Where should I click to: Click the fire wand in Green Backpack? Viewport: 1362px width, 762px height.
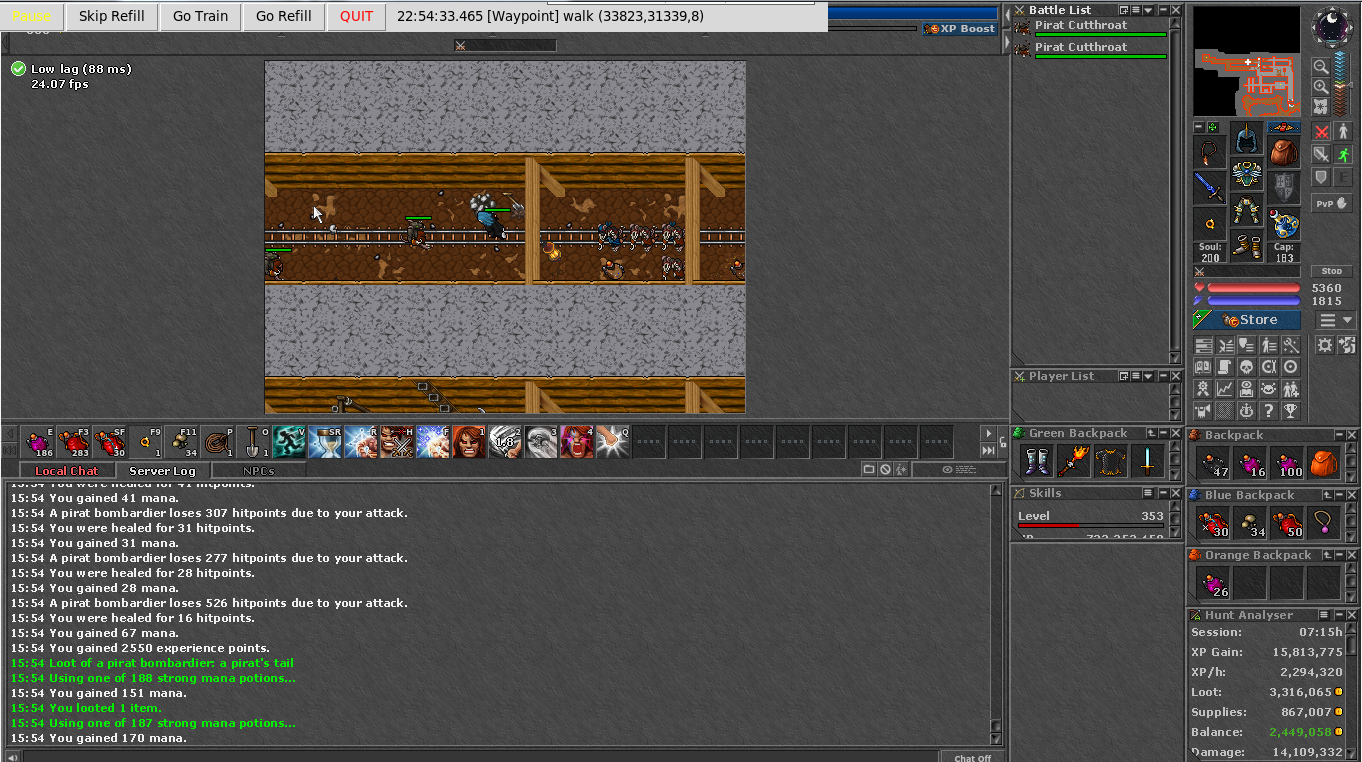coord(1072,461)
